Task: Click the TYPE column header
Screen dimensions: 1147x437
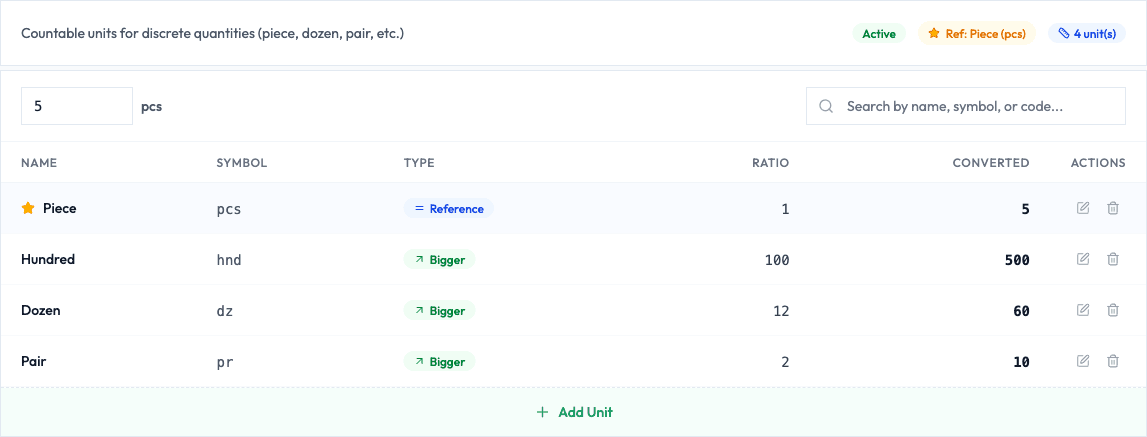Action: pos(419,163)
